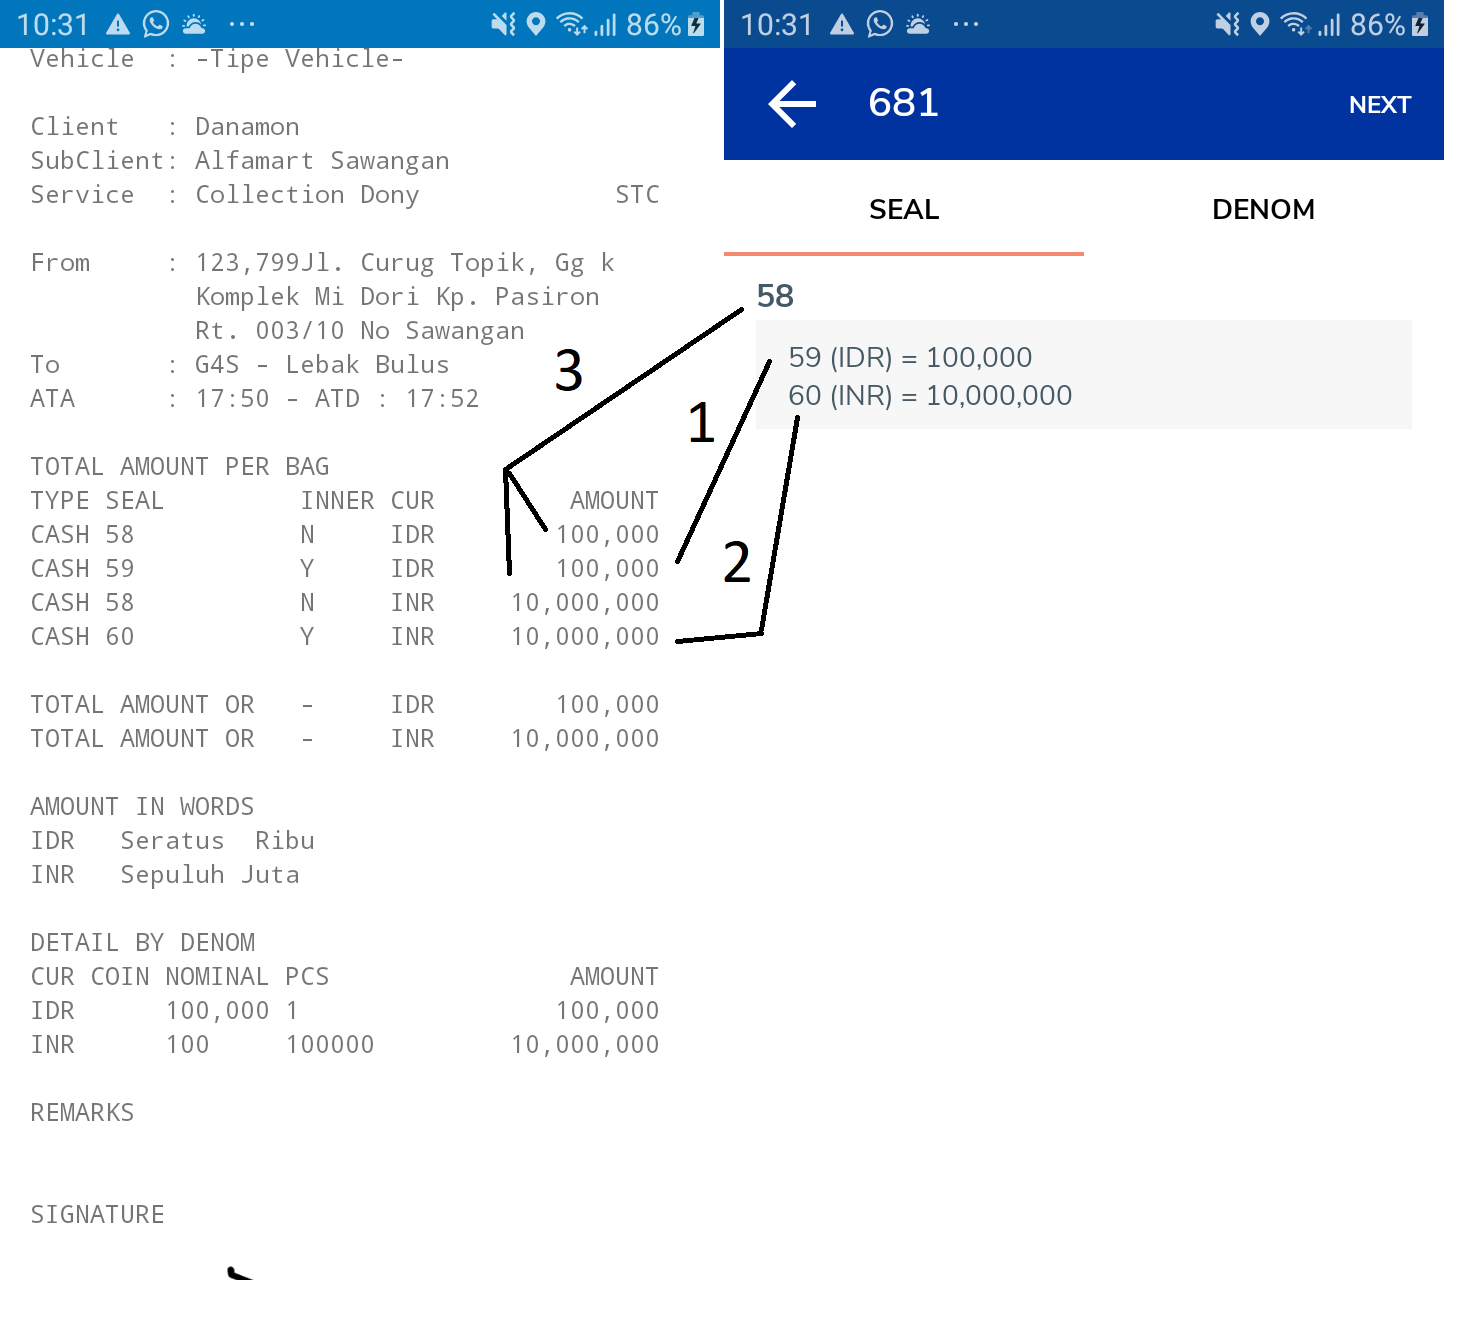Click the words "Sepuluh Juta"
Screen dimensions: 1468x1344
[210, 875]
